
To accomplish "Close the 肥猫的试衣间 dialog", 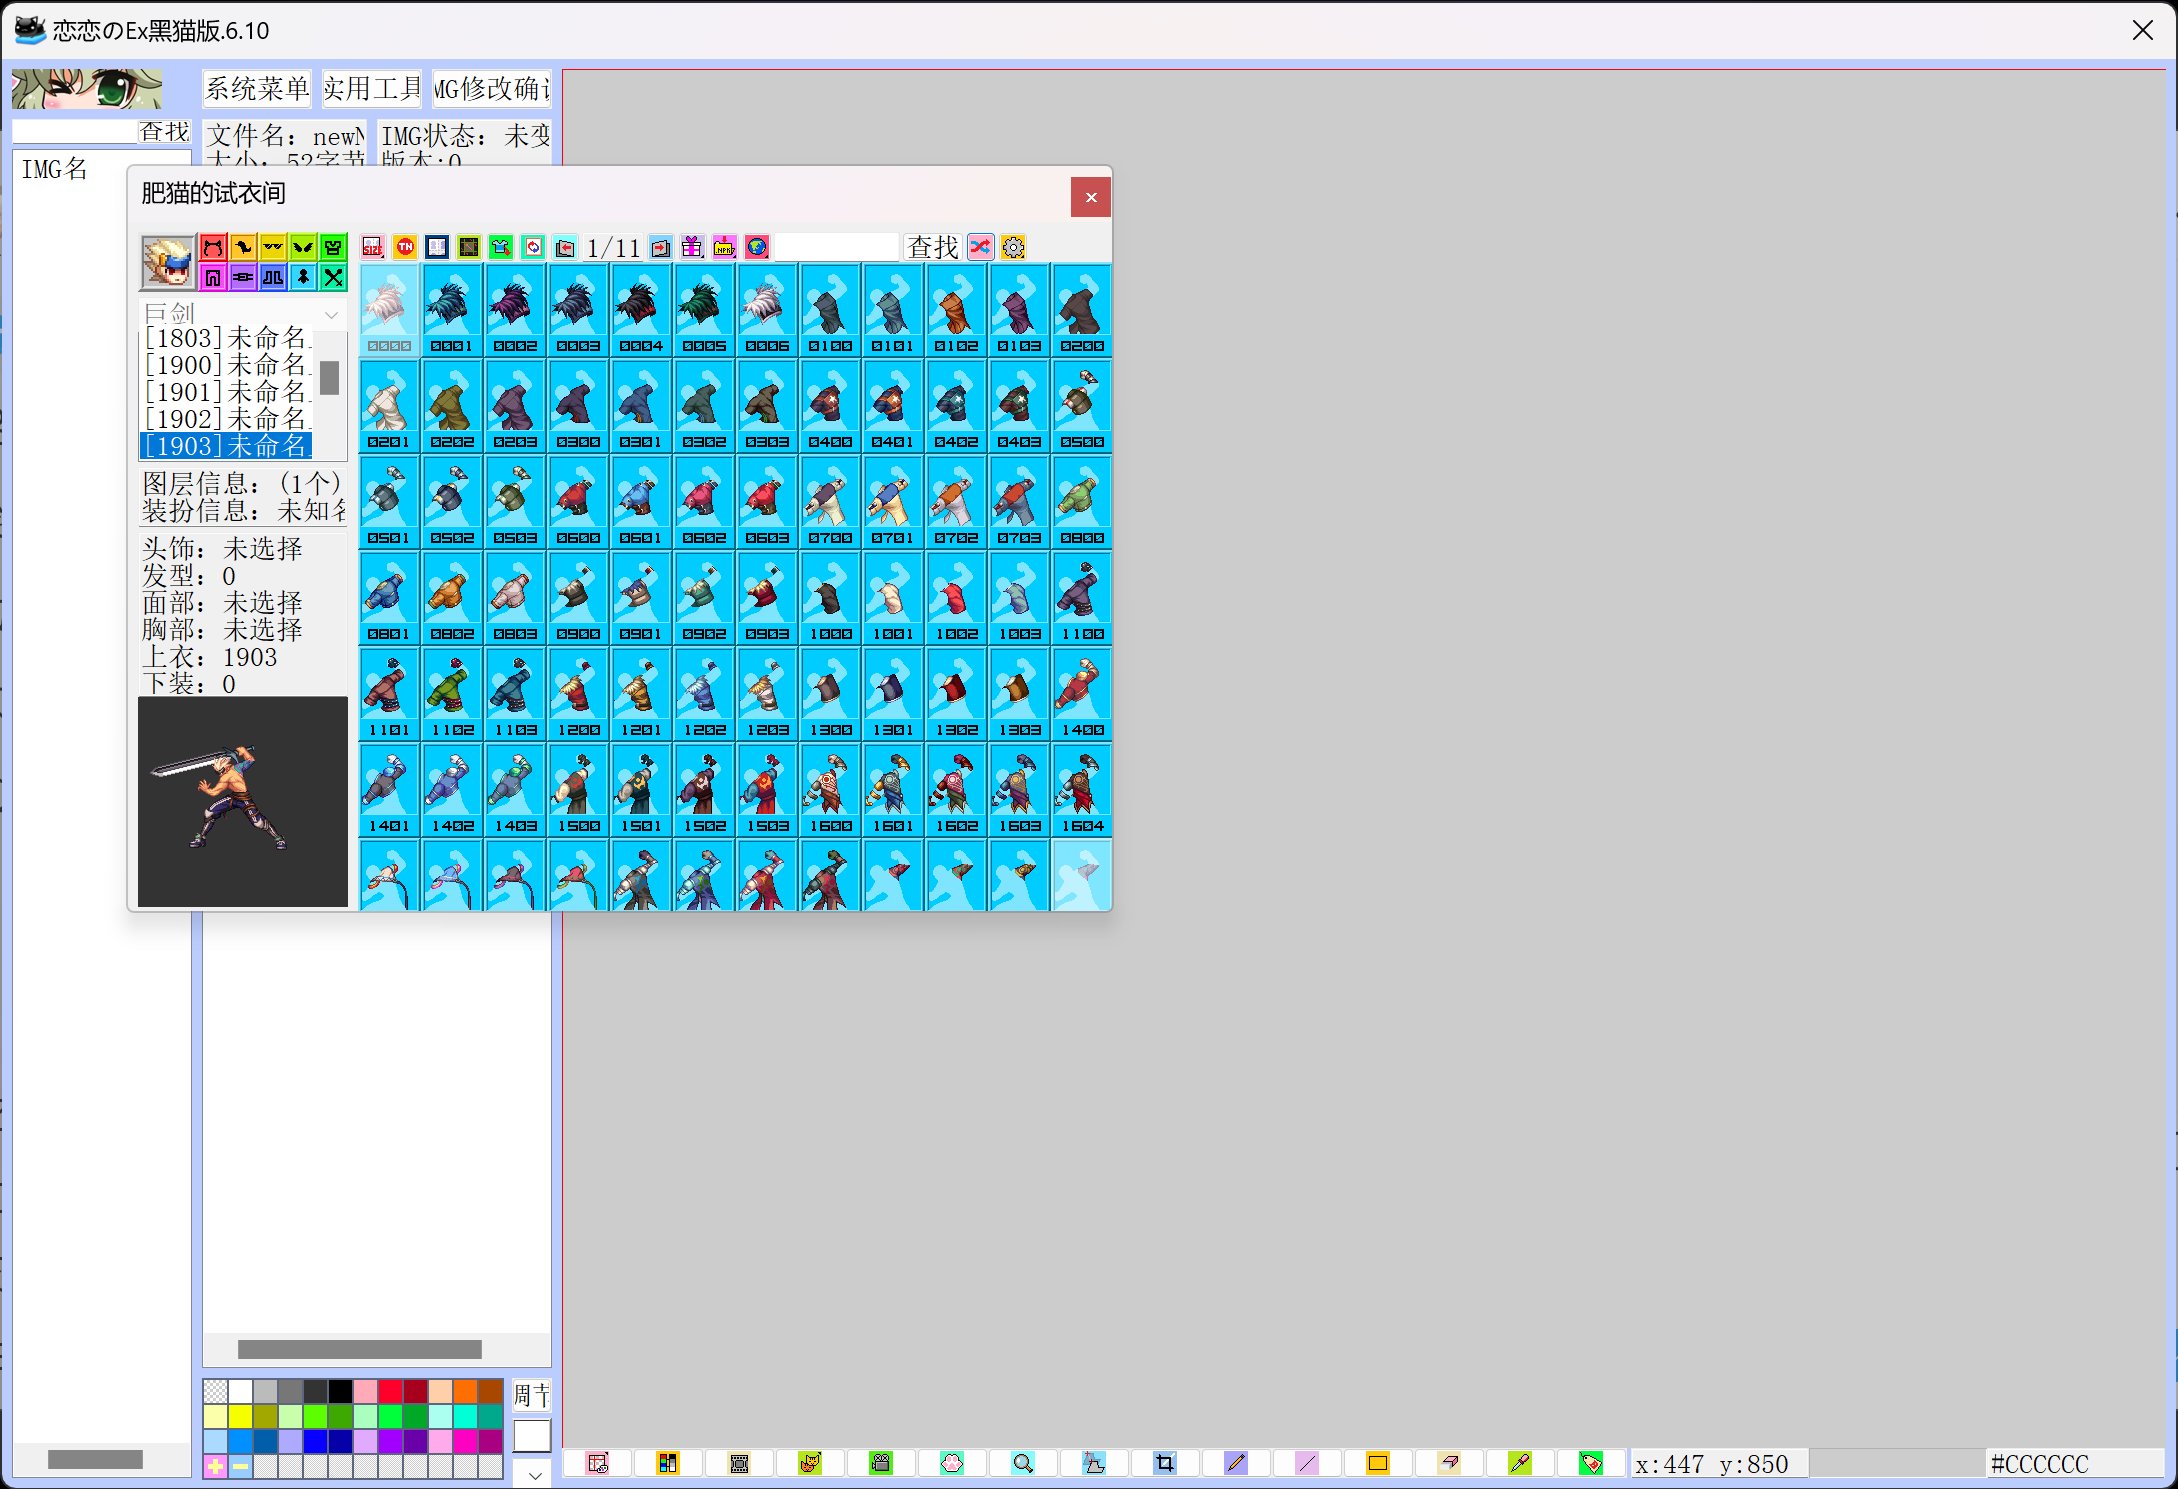I will pyautogui.click(x=1091, y=197).
